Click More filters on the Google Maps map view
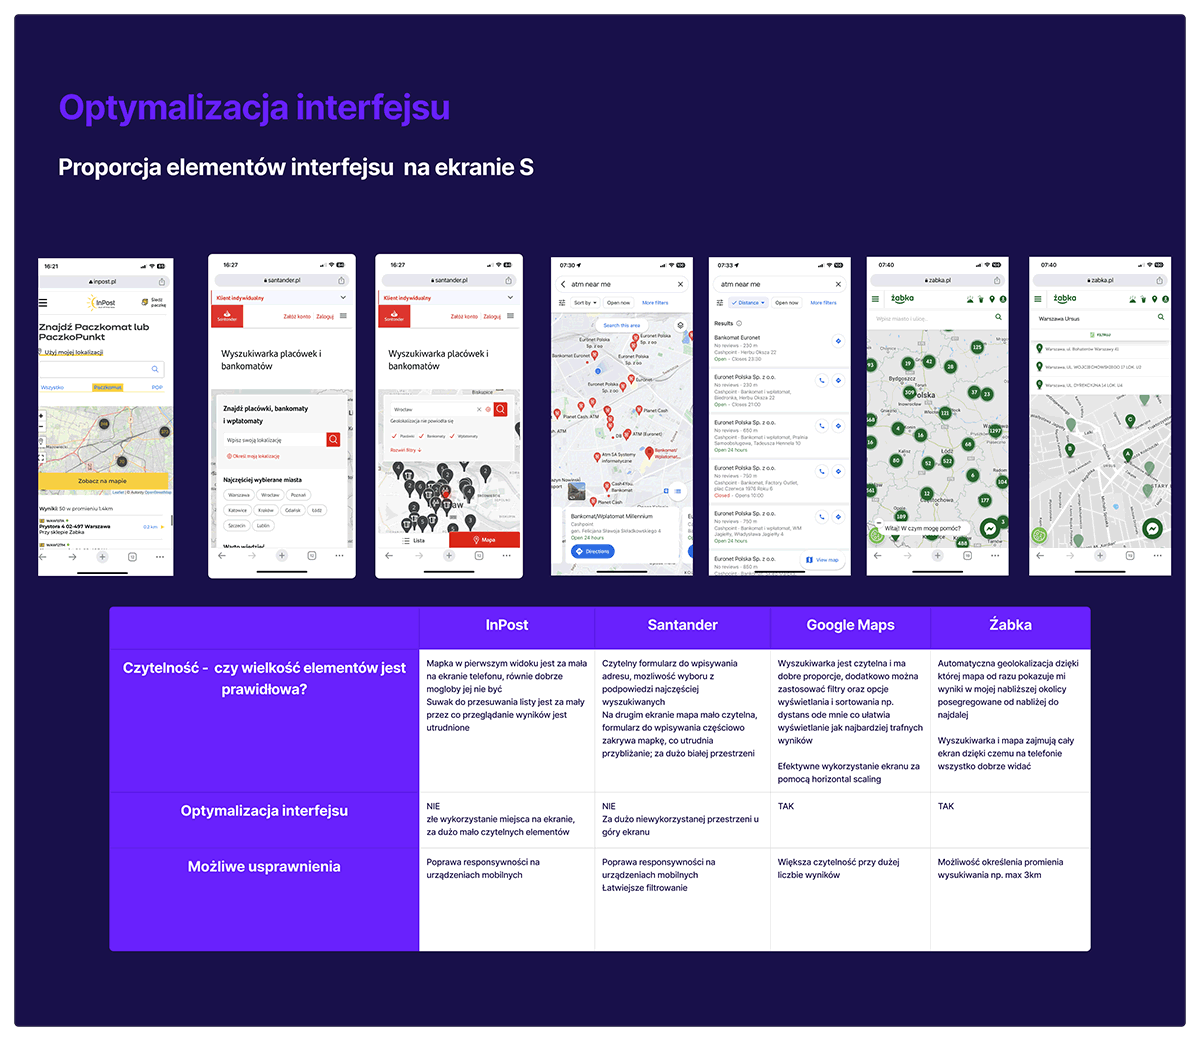This screenshot has height=1041, width=1200. [655, 302]
